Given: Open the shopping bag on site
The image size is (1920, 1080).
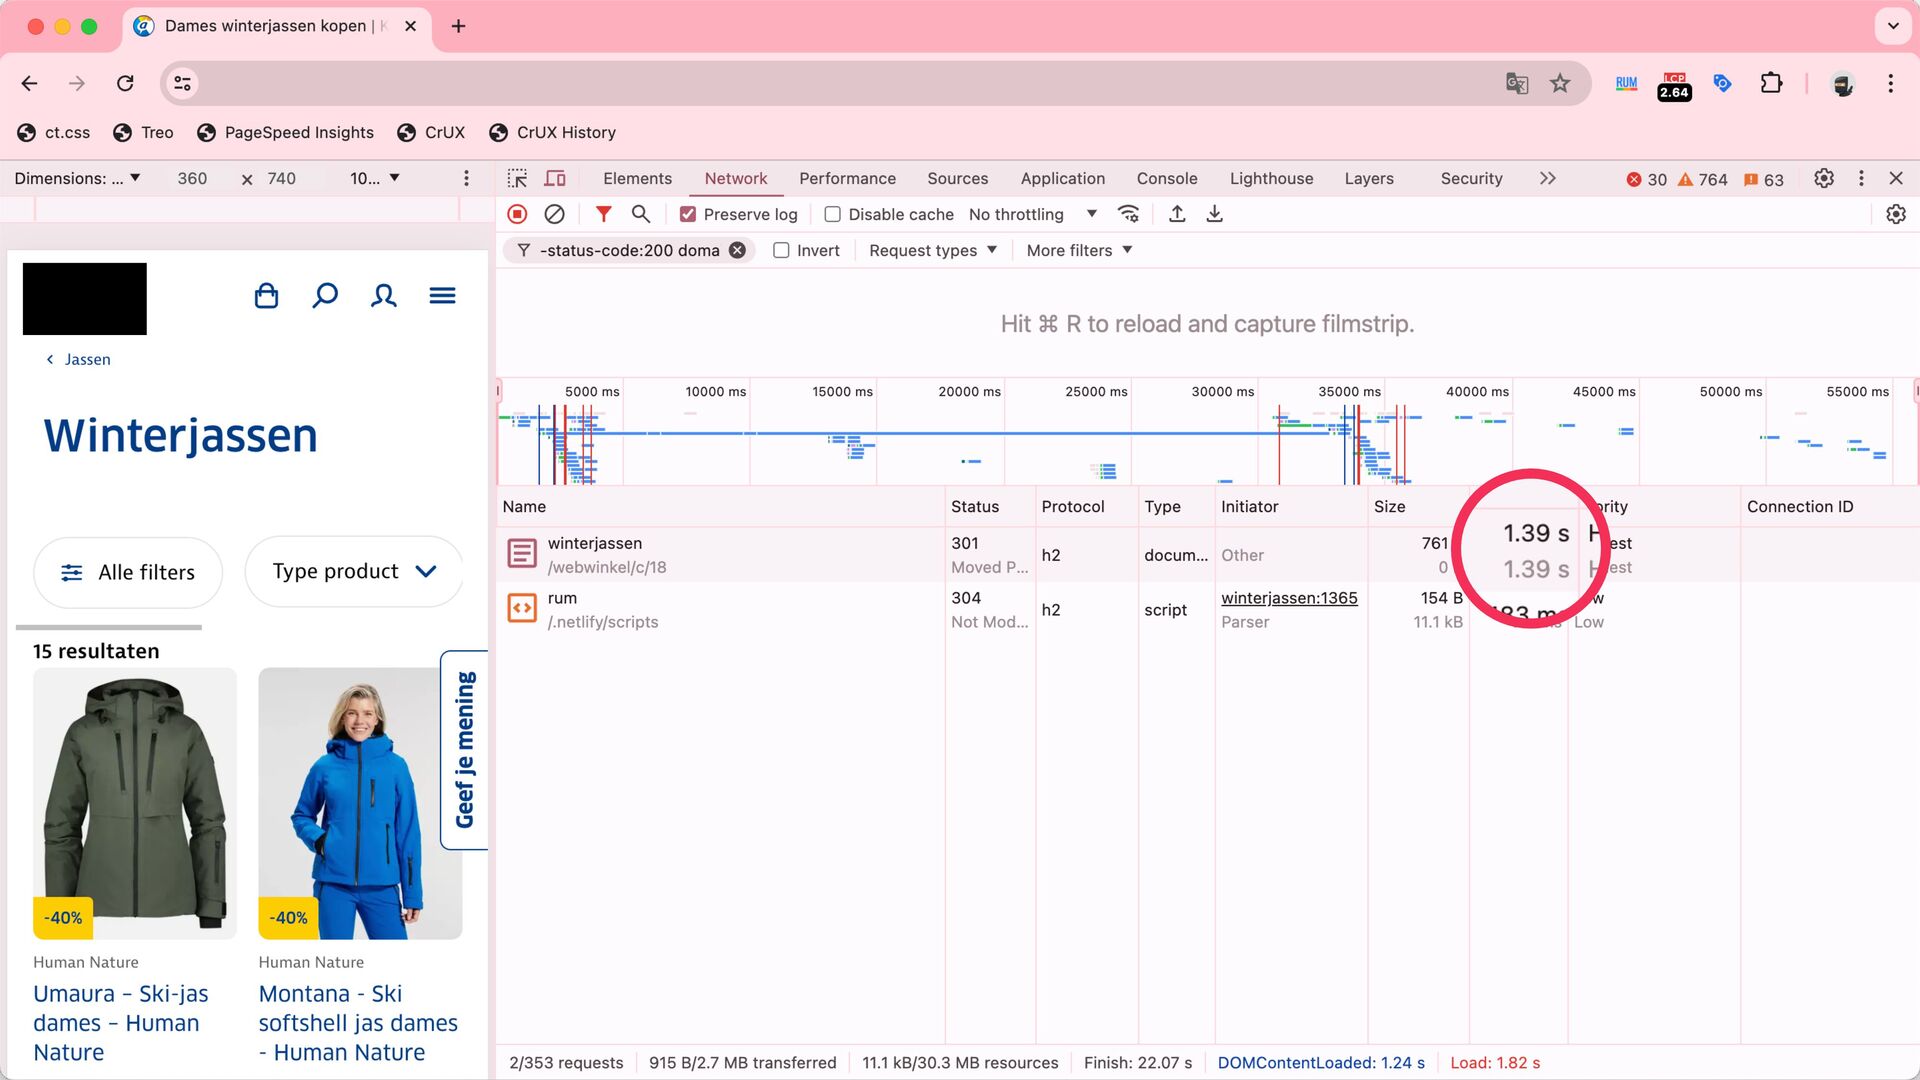Looking at the screenshot, I should click(x=266, y=296).
